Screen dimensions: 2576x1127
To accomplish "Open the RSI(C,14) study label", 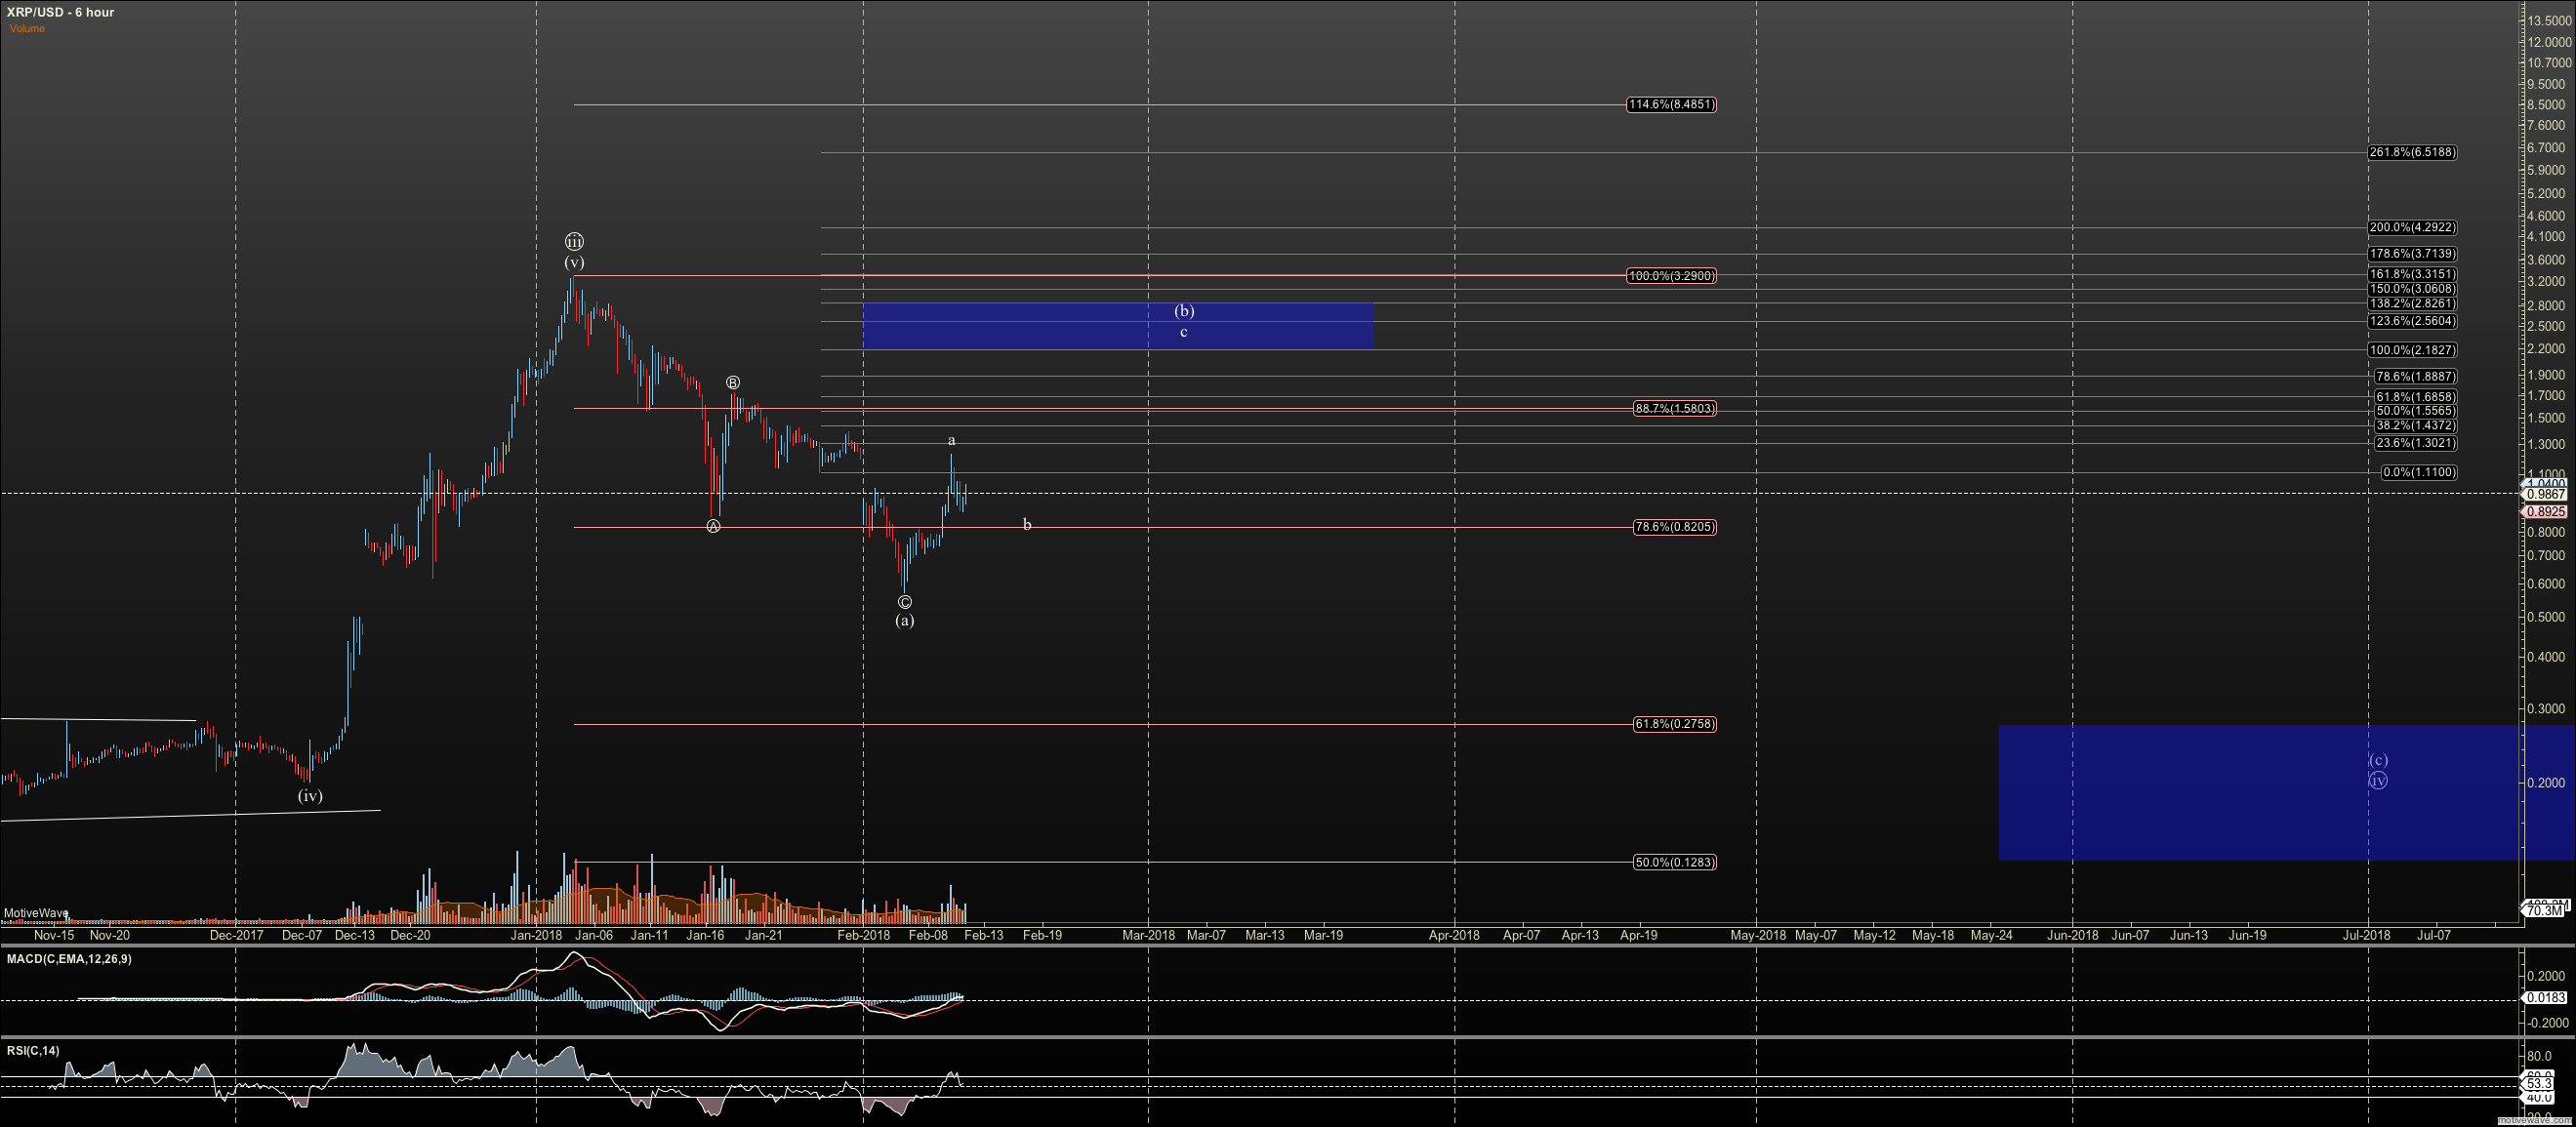I will [33, 1051].
